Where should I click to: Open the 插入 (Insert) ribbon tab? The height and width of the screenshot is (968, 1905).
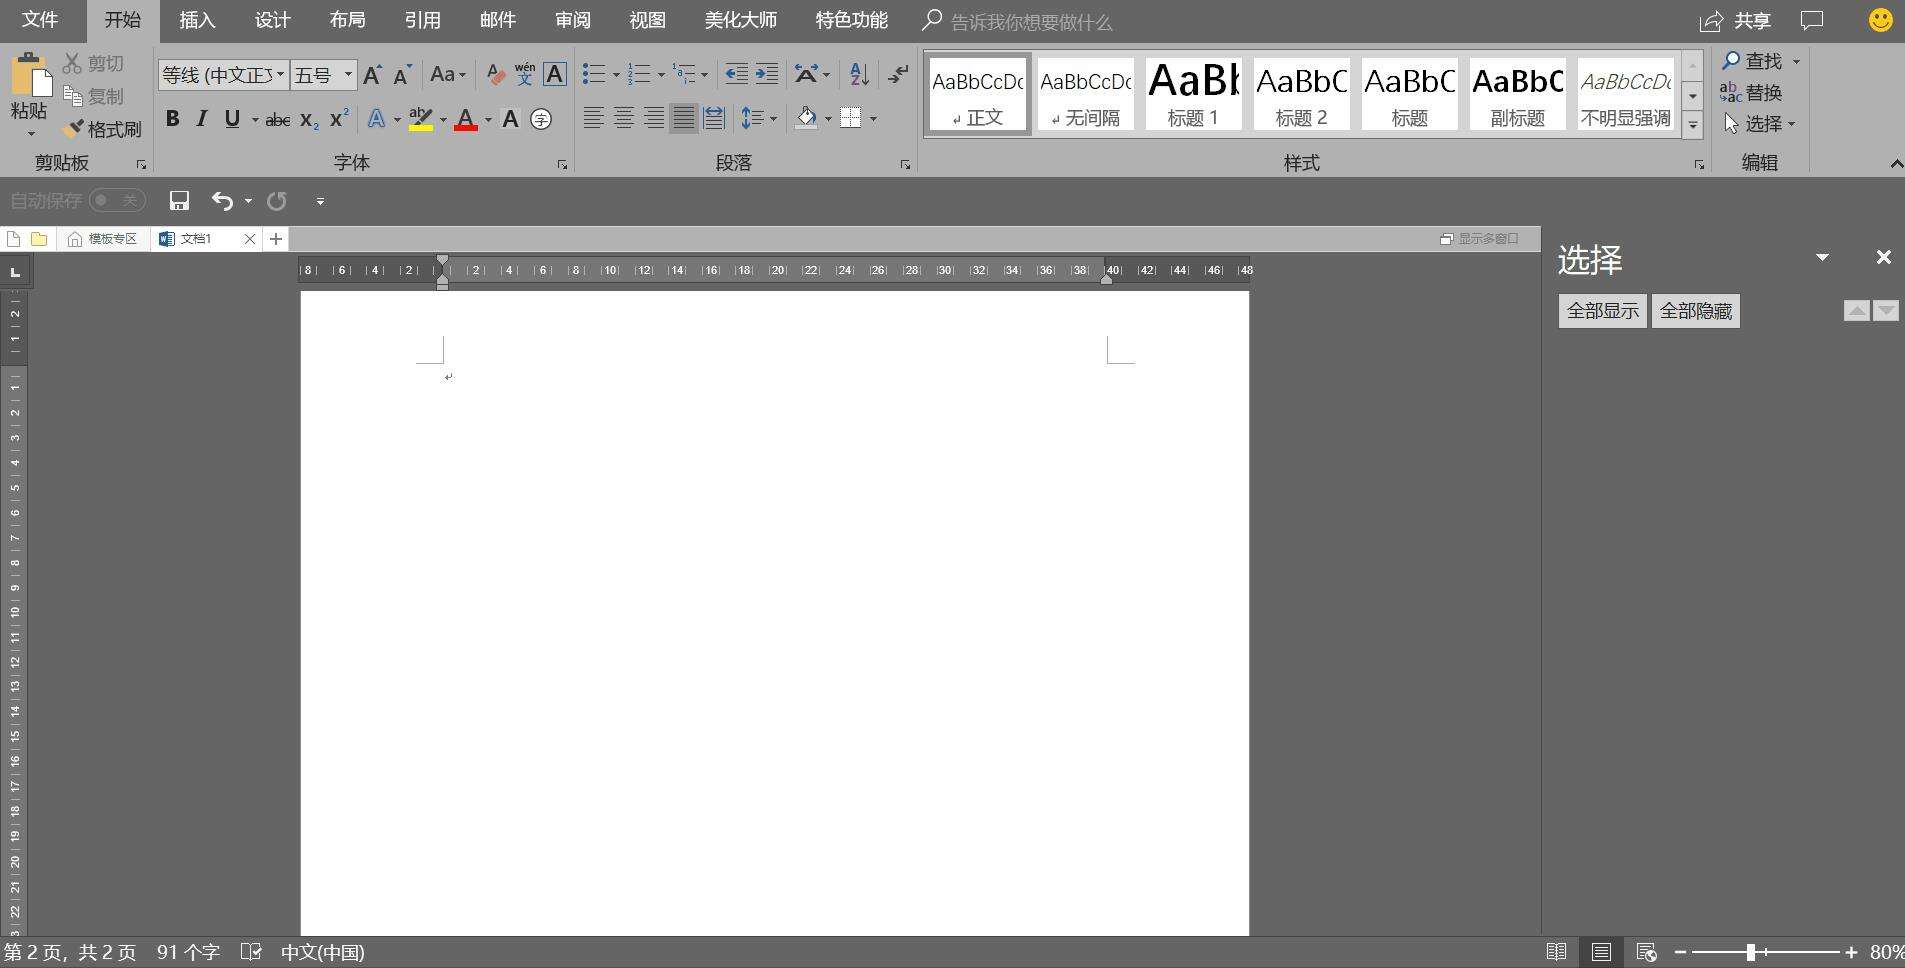click(x=197, y=21)
